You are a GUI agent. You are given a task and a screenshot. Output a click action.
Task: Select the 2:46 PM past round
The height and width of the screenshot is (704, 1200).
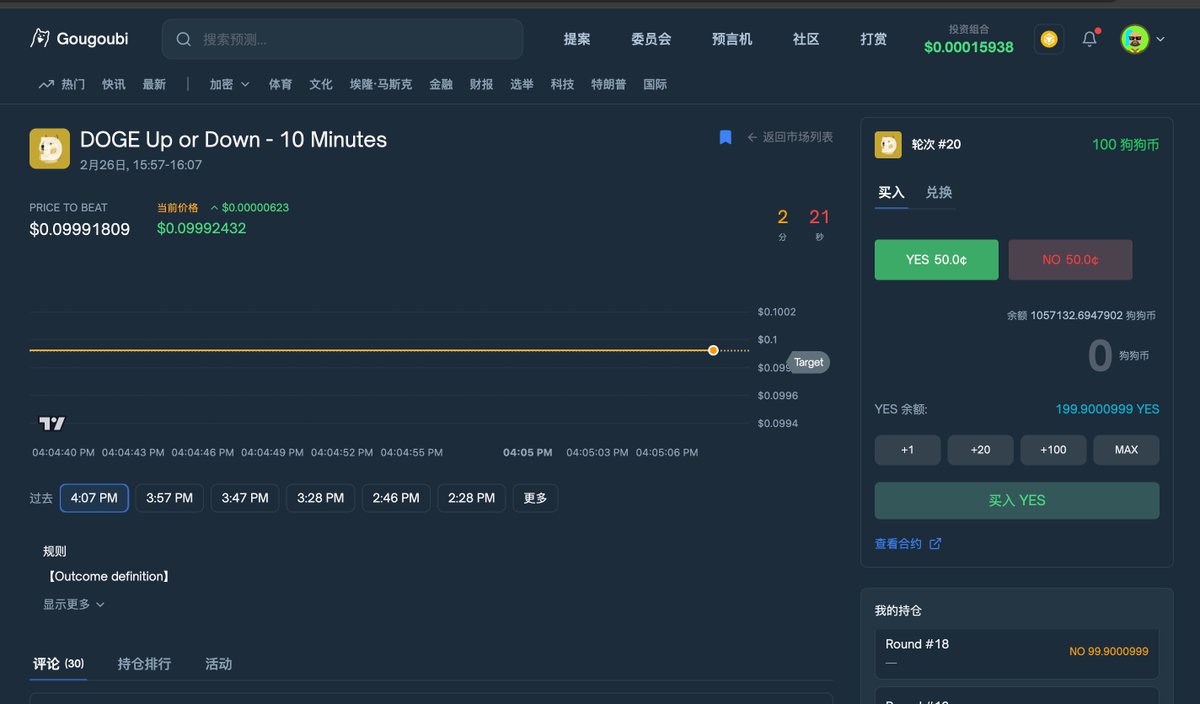click(x=396, y=498)
